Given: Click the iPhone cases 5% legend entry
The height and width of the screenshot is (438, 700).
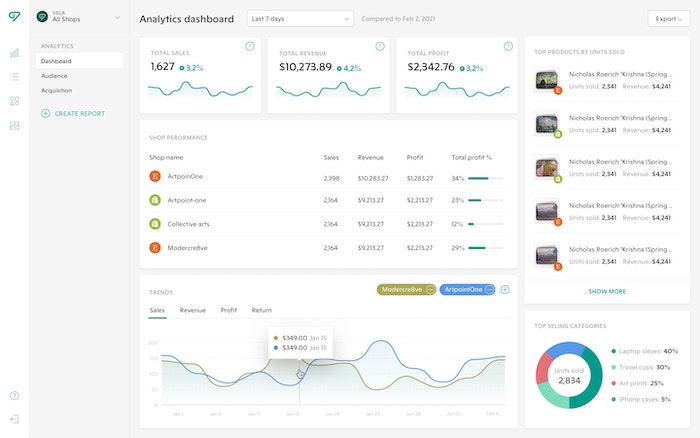Looking at the screenshot, I should coord(641,400).
